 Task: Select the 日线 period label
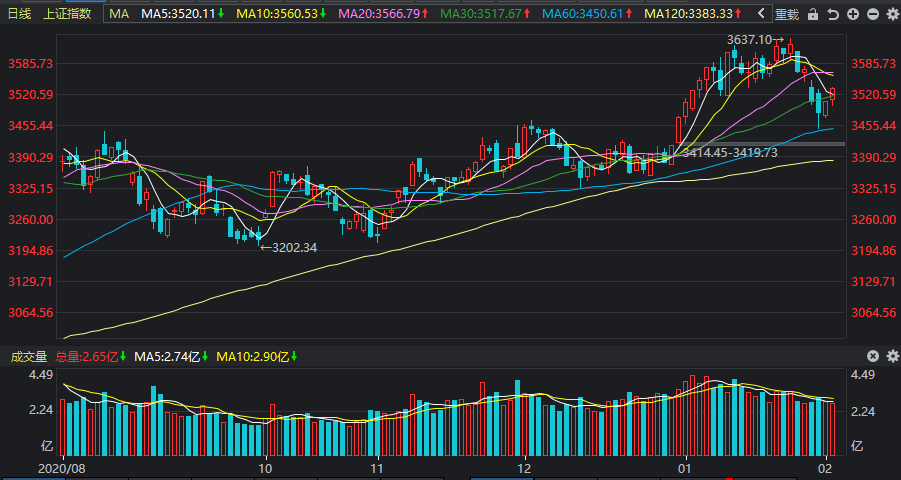point(20,14)
